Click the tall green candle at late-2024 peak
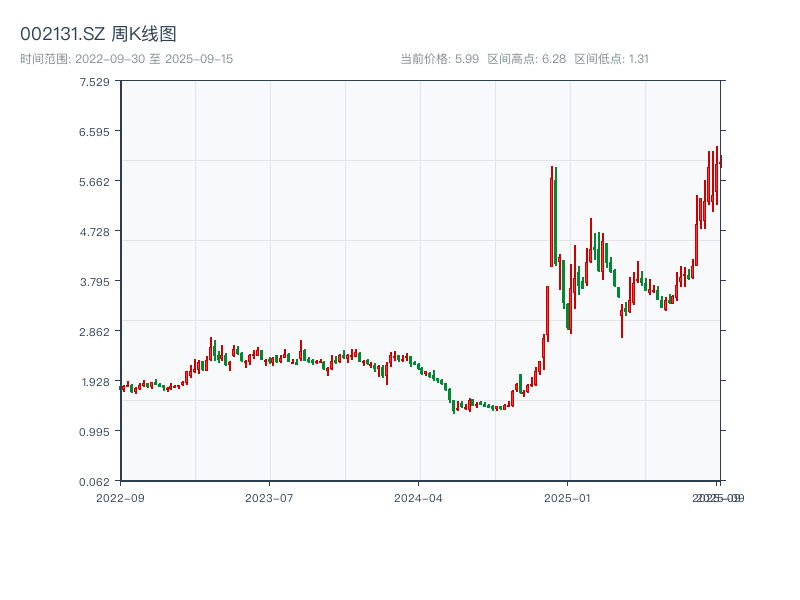 (x=555, y=215)
